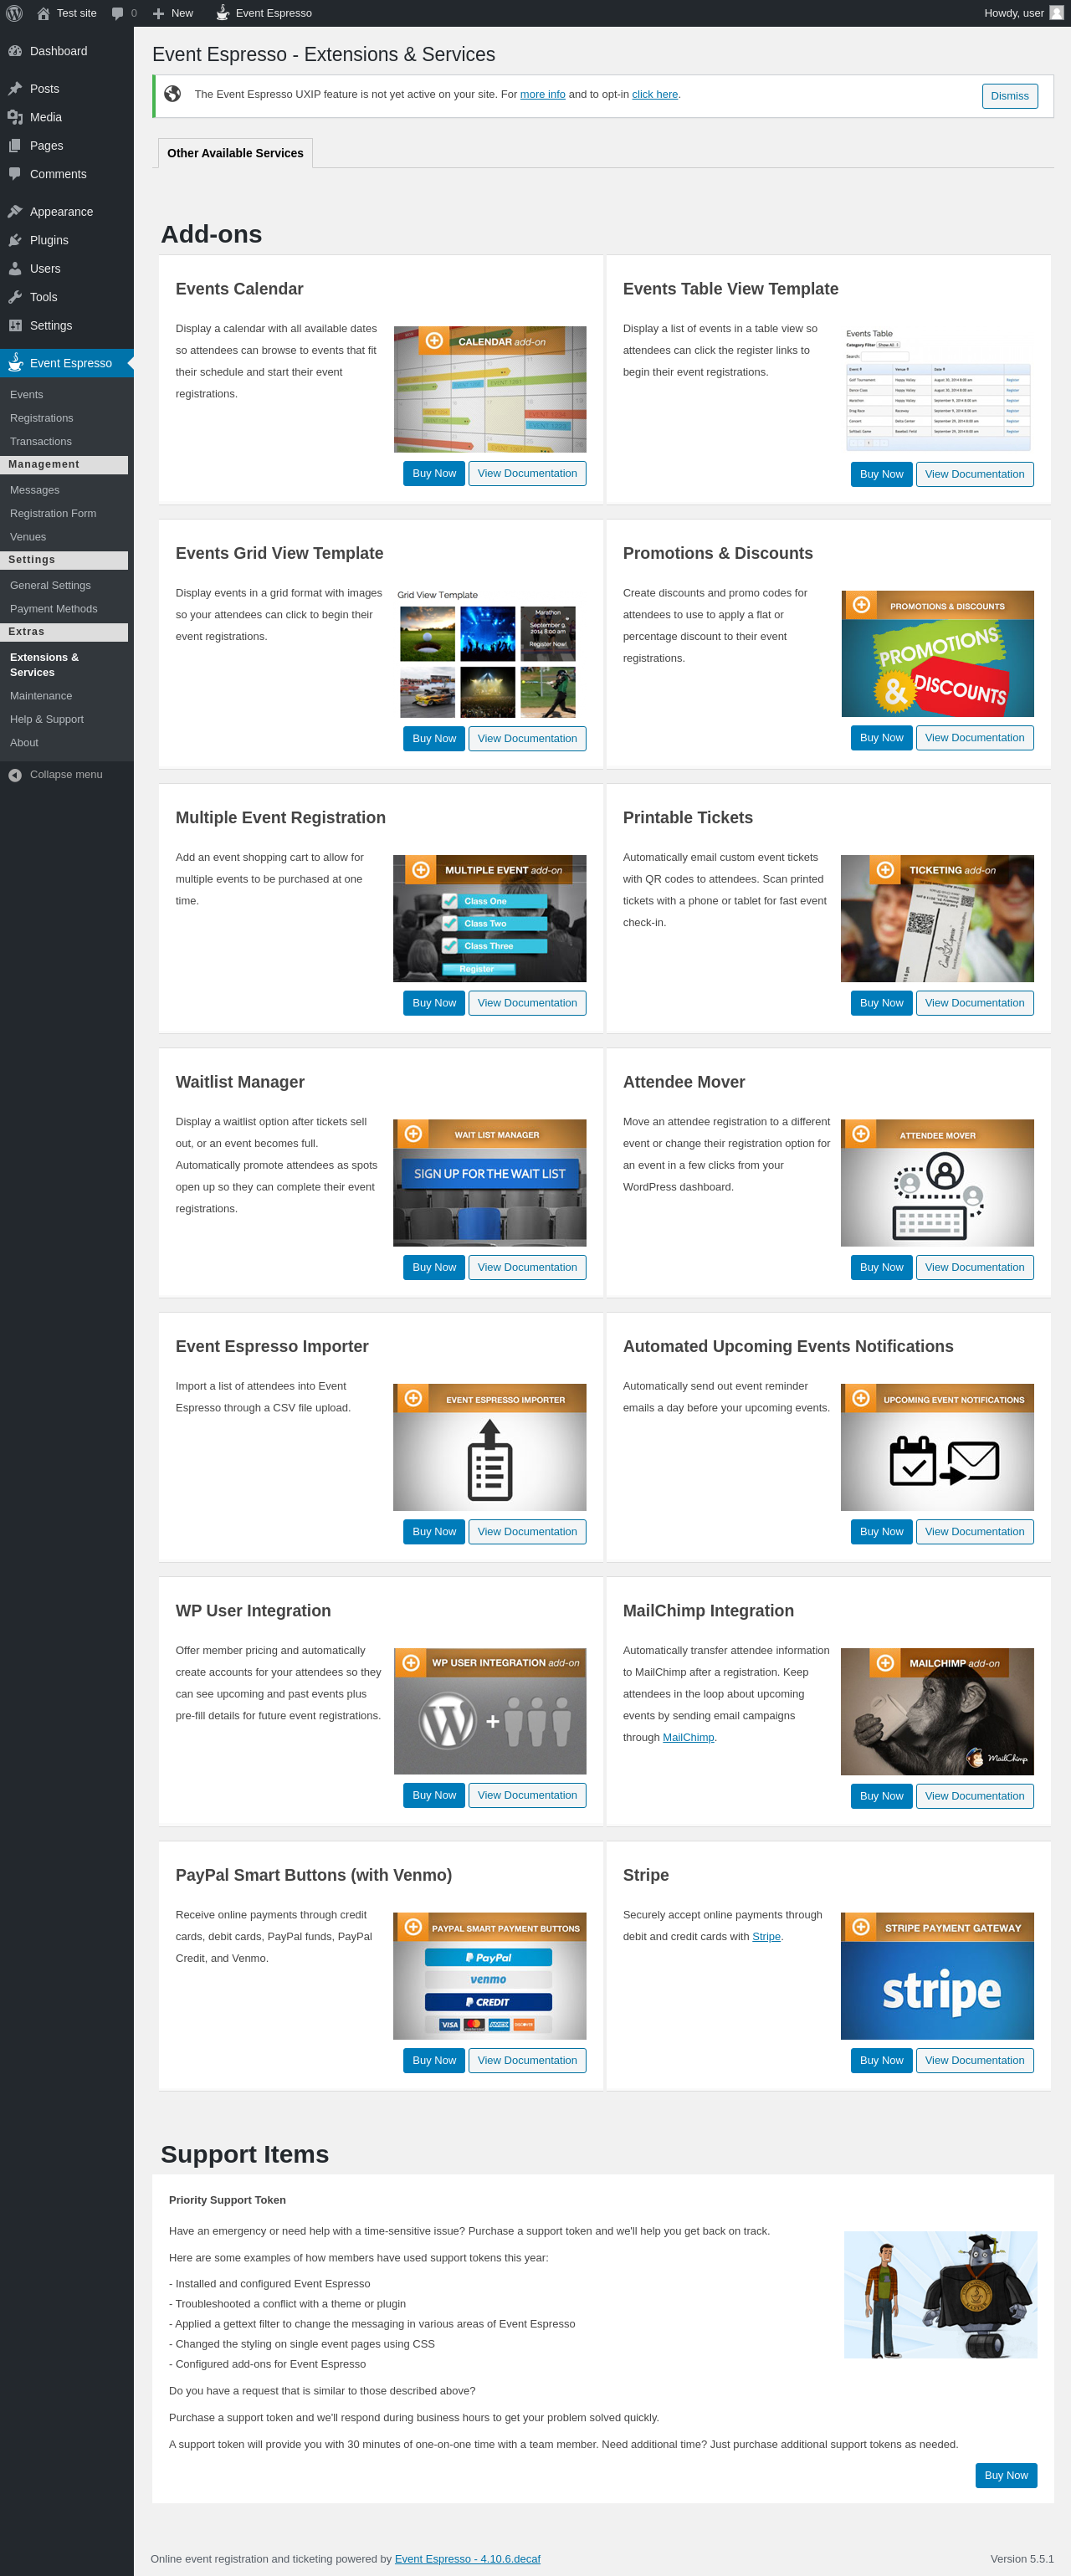Click the WordPress logo in admin bar
The width and height of the screenshot is (1071, 2576).
tap(14, 13)
